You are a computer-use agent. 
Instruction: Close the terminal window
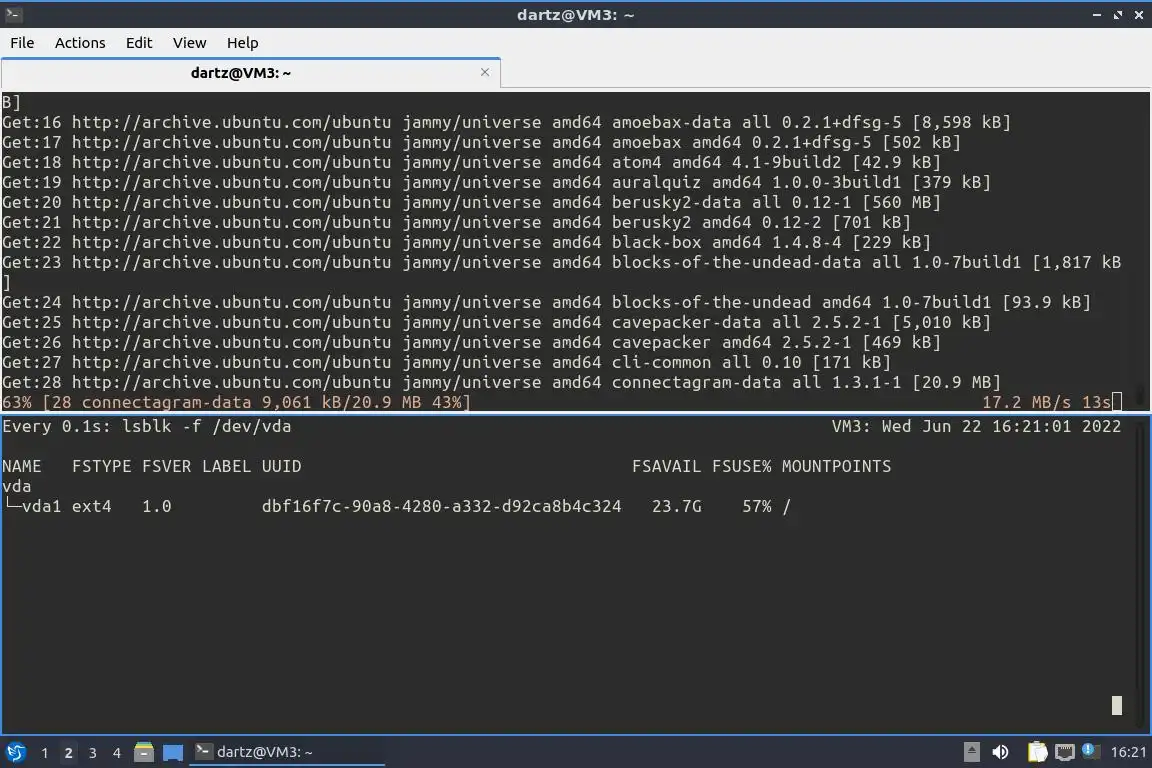click(1139, 15)
